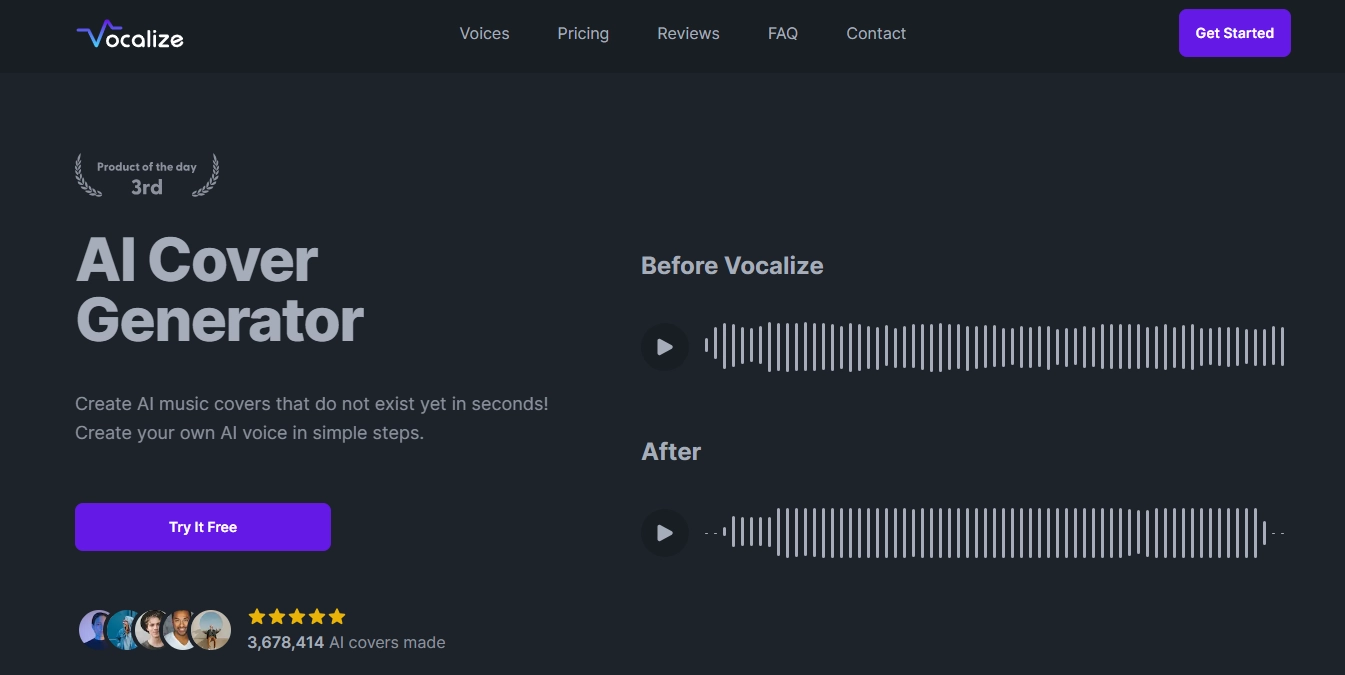Go to the Contact page

pos(875,33)
